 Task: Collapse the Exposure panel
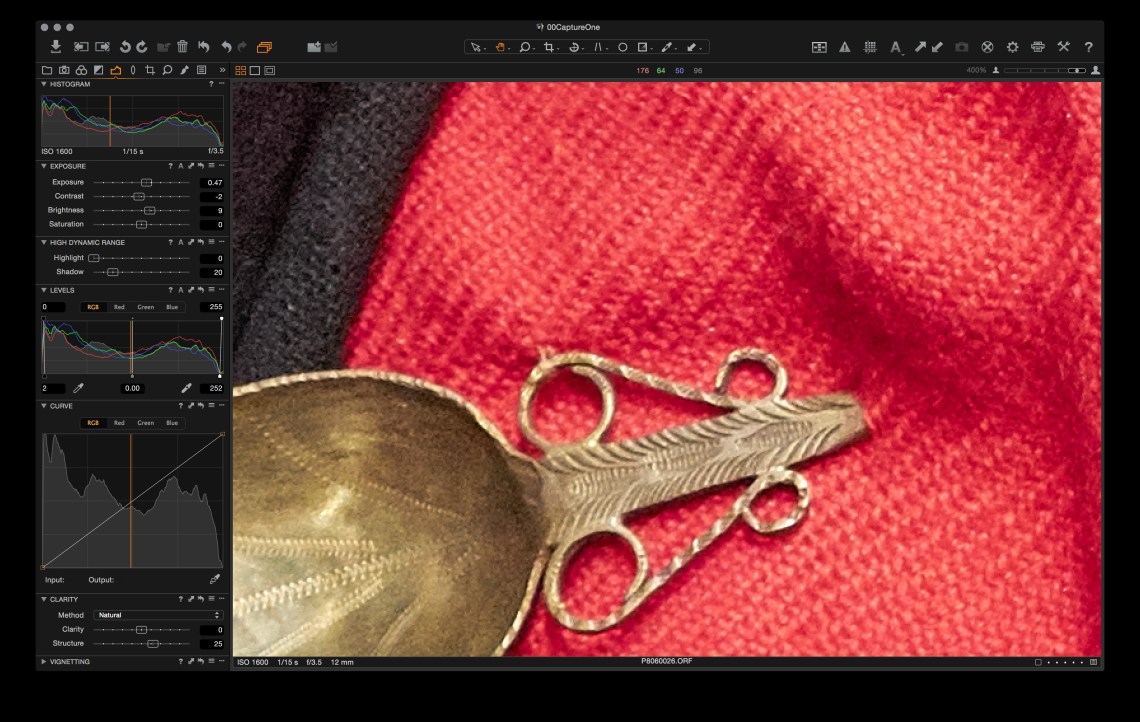tap(44, 166)
